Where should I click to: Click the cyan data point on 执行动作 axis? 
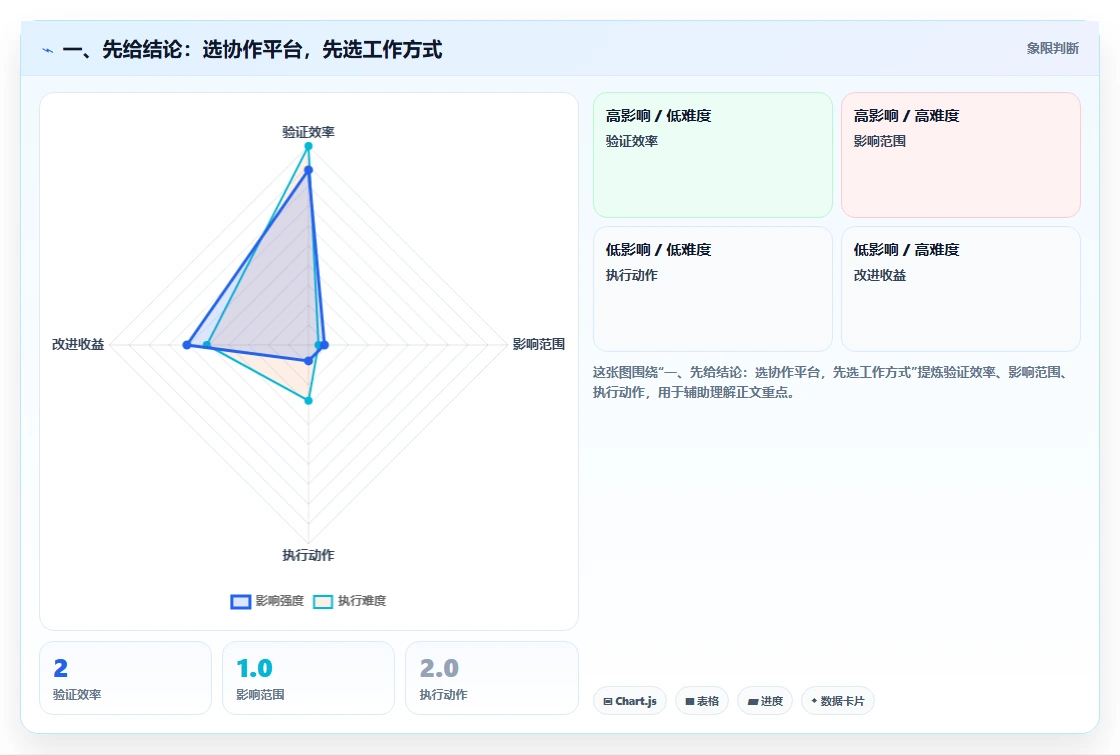pos(309,401)
